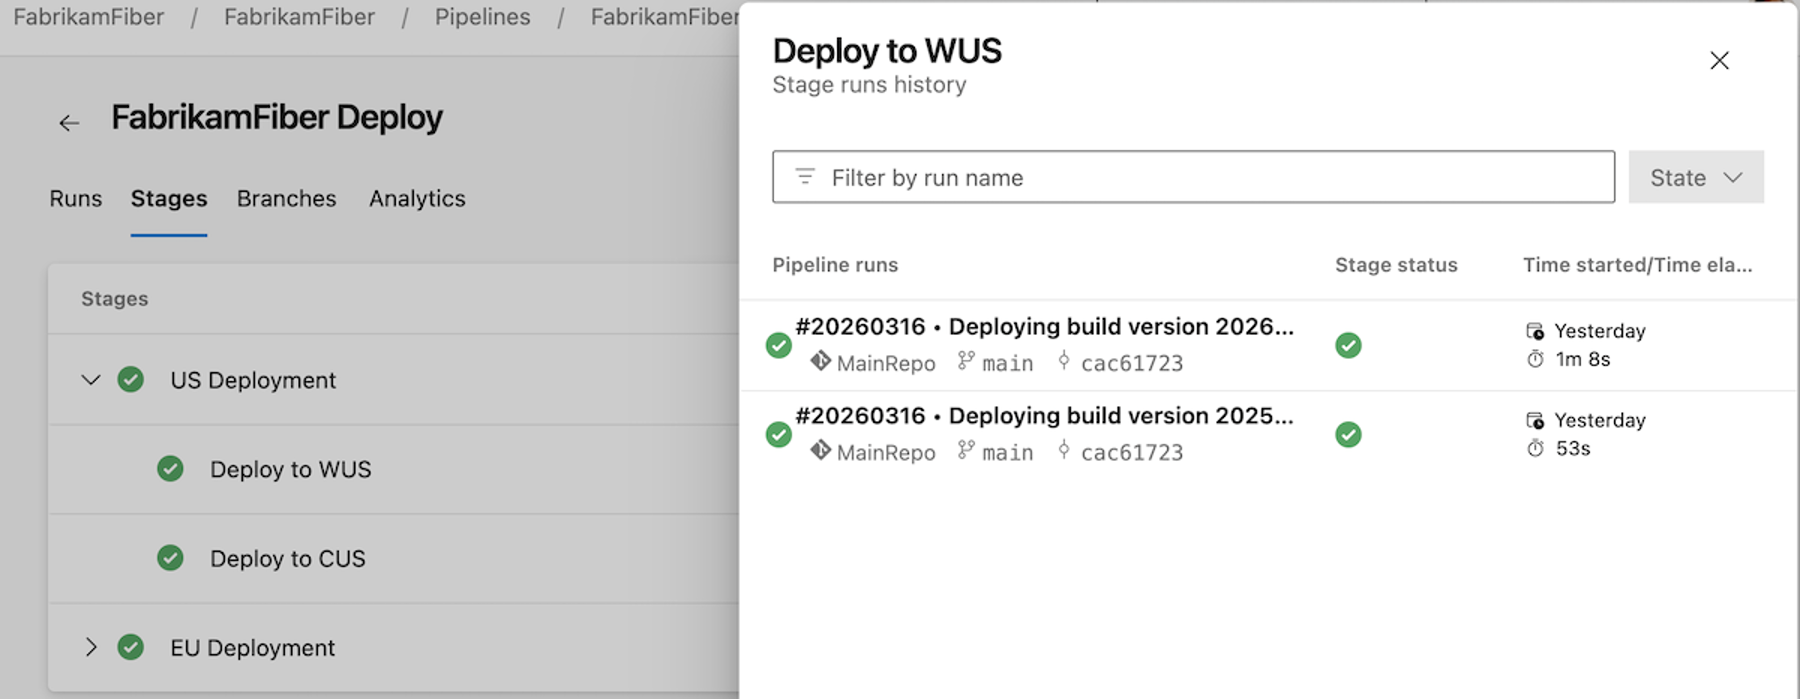Select the Stages tab
The image size is (1800, 699).
point(169,198)
